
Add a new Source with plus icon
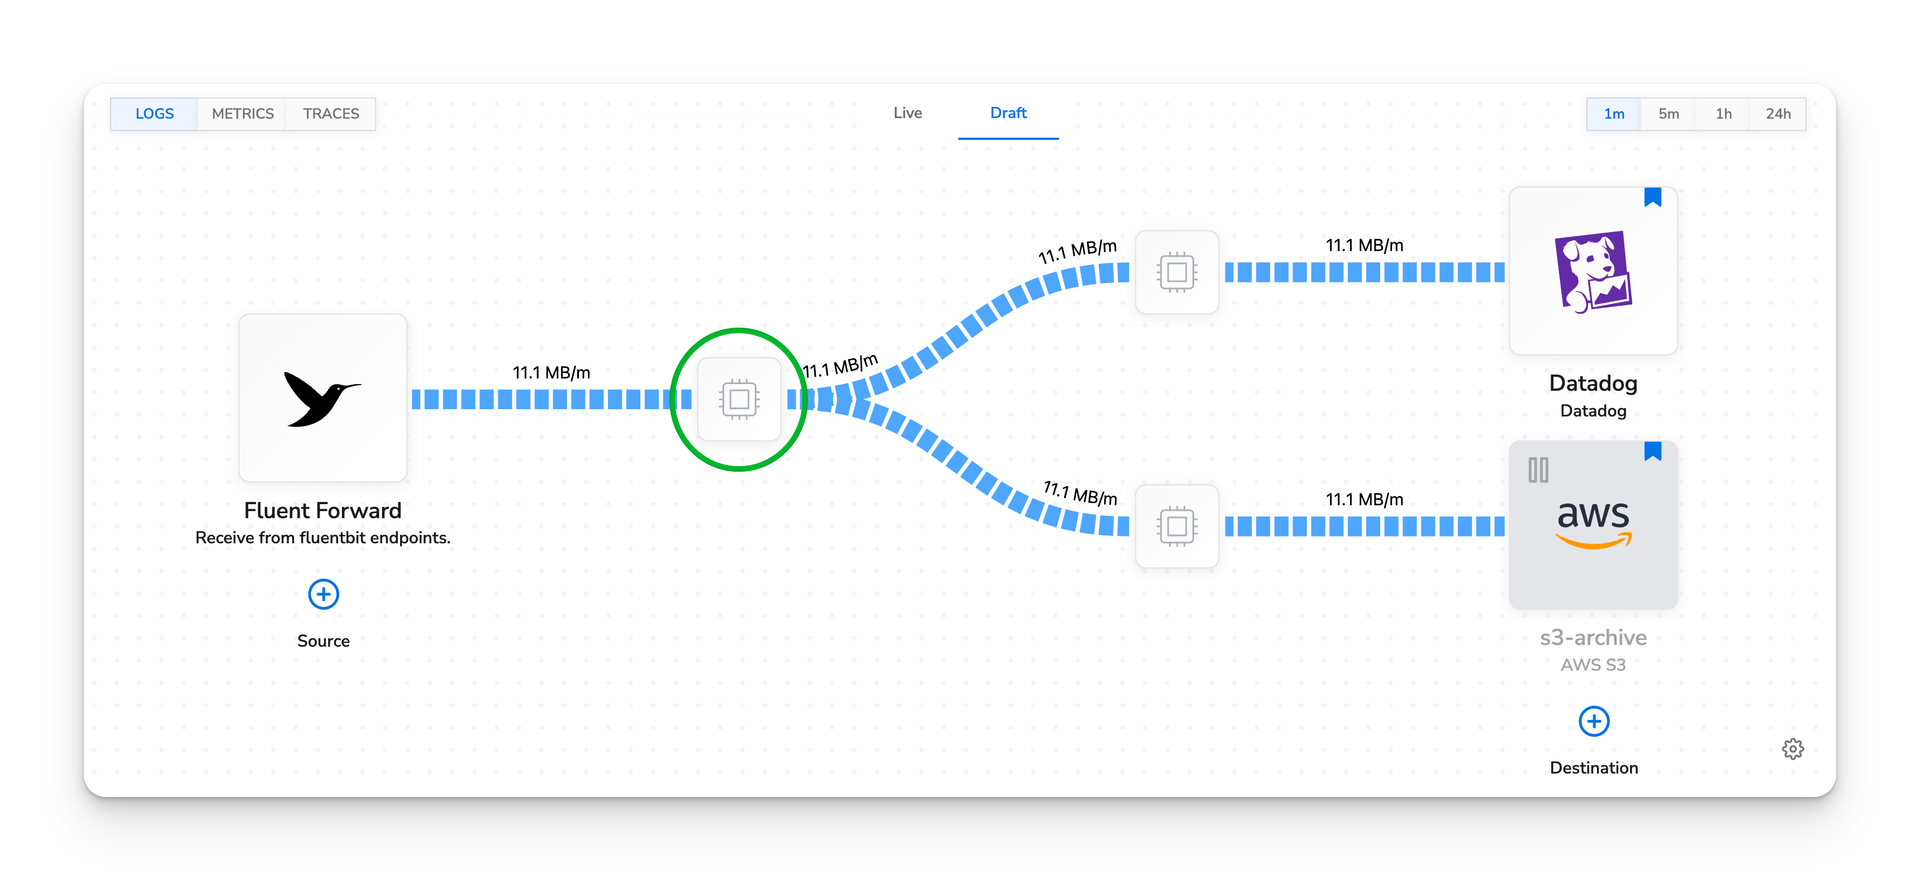tap(323, 594)
